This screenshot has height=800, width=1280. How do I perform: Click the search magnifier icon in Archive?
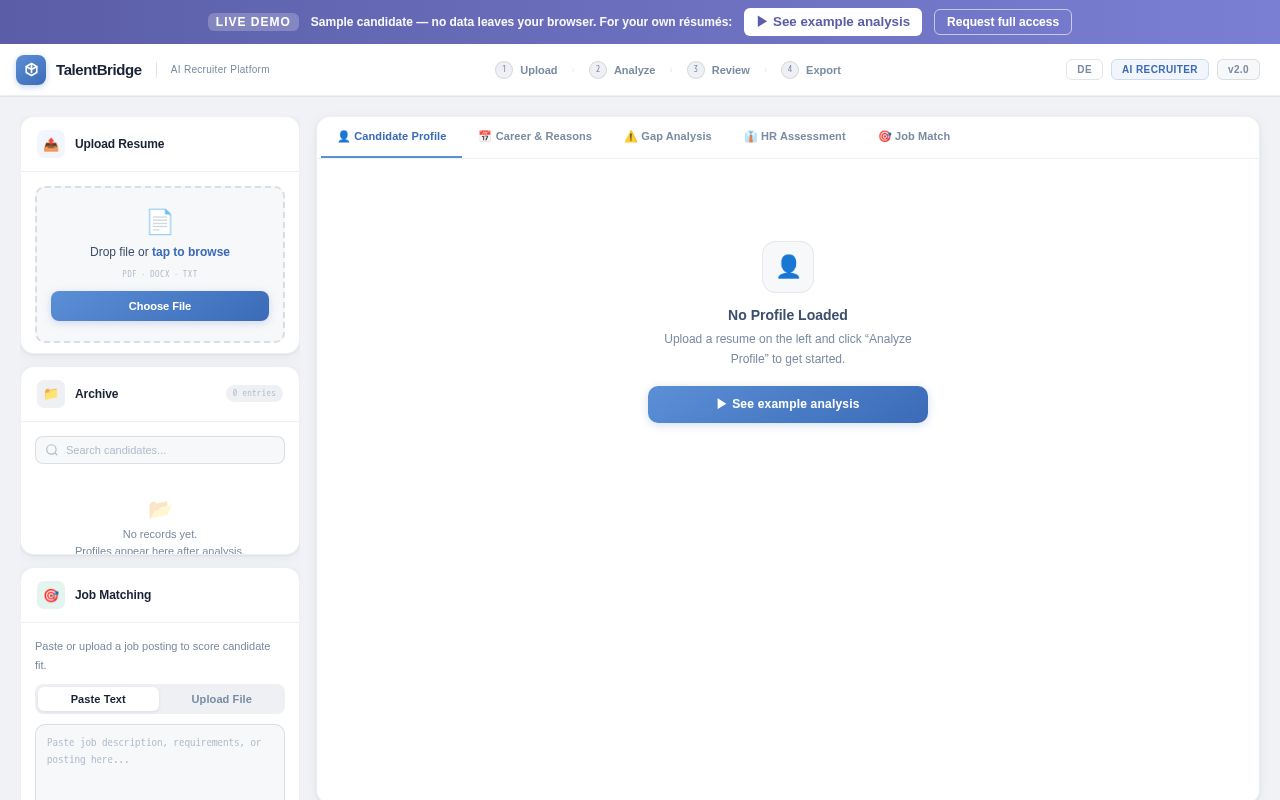point(52,450)
